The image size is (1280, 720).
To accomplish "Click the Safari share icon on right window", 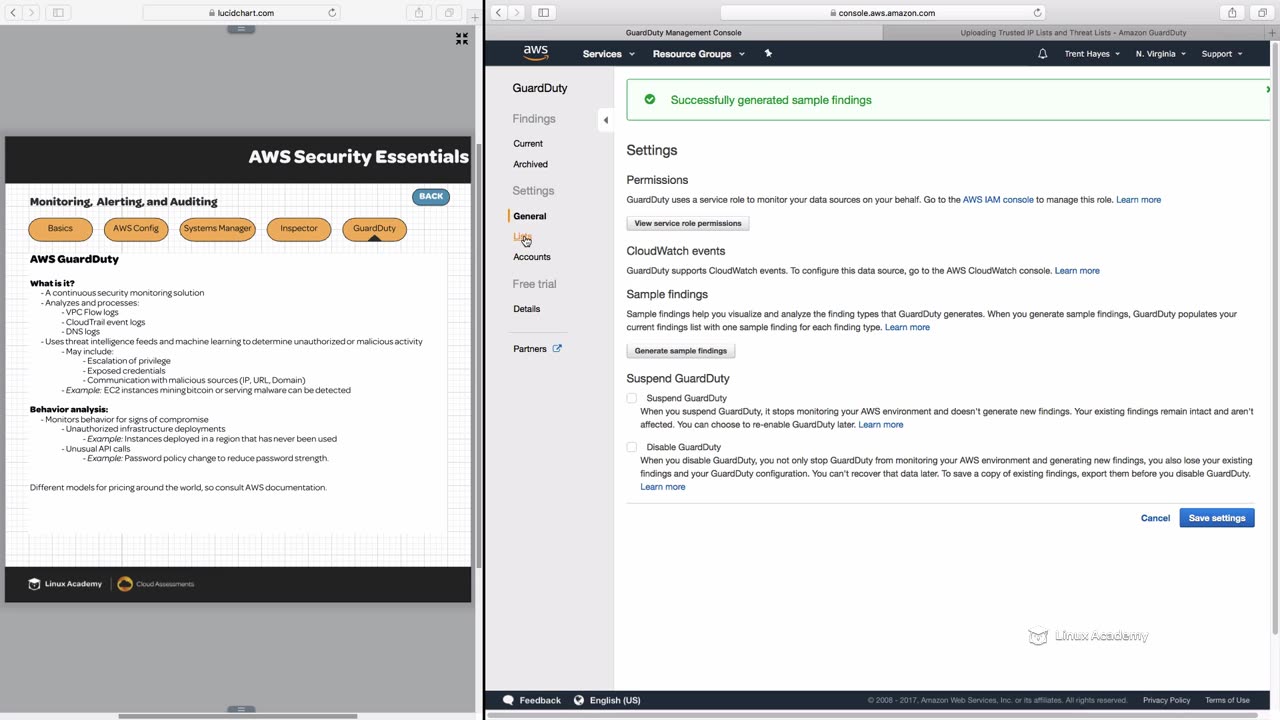I will 1232,13.
